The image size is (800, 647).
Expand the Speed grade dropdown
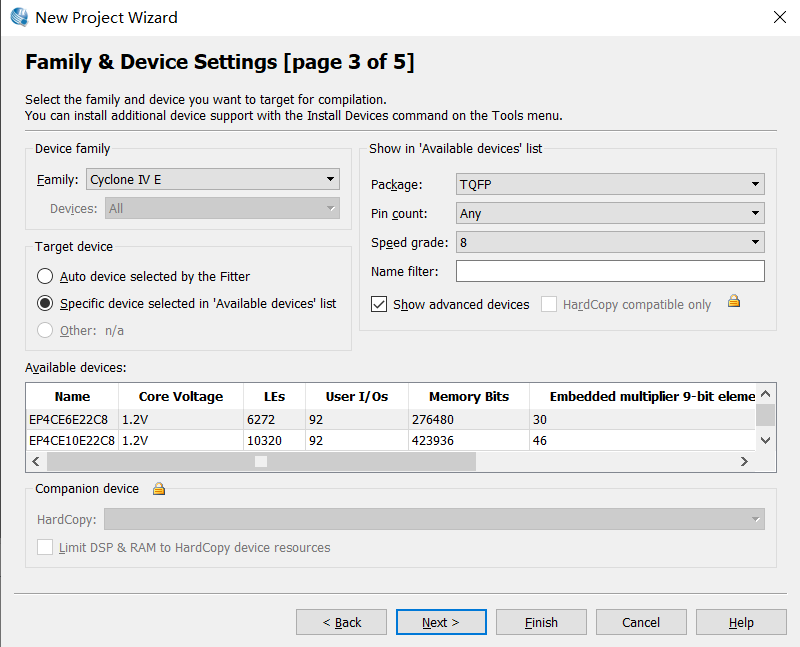coord(609,242)
